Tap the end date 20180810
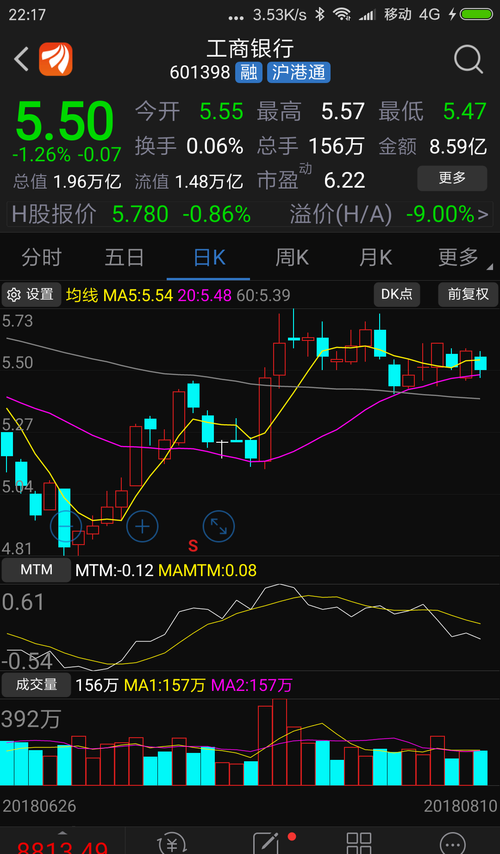This screenshot has height=854, width=500. pos(460,806)
